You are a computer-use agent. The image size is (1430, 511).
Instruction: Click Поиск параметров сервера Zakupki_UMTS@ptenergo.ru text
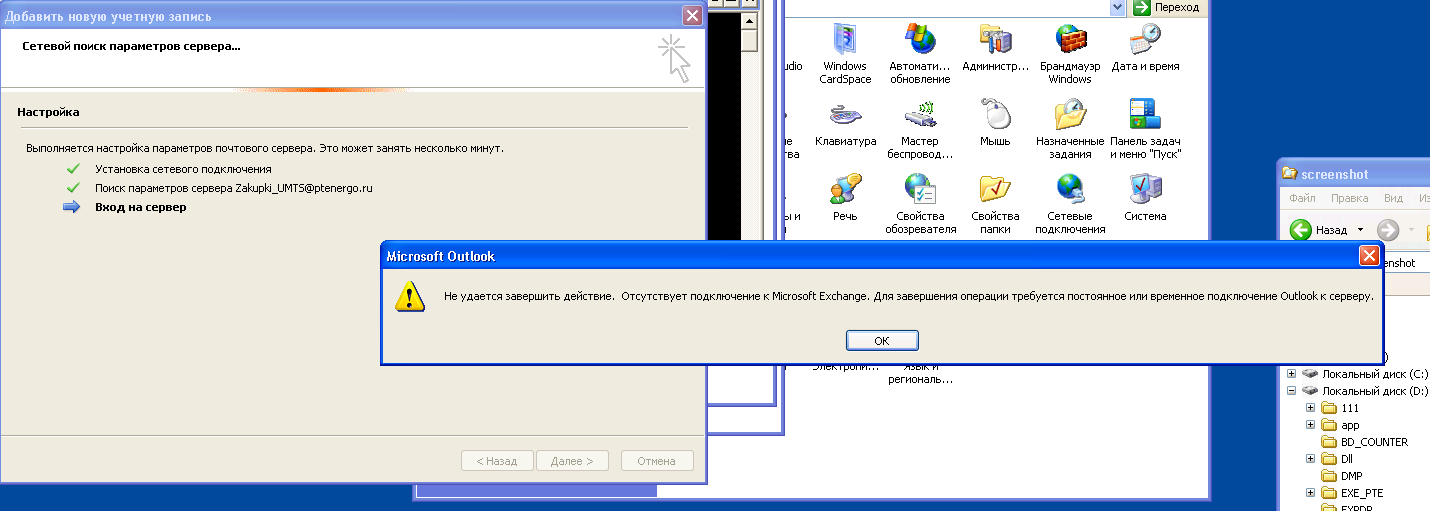pyautogui.click(x=234, y=188)
